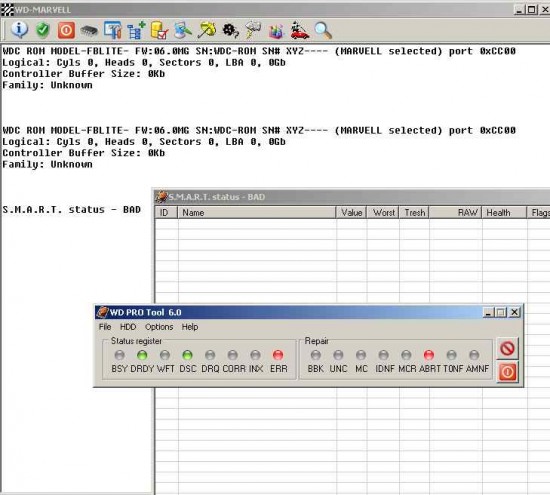Click the black ROM chip toolbar icon
The image size is (550, 495).
click(89, 31)
